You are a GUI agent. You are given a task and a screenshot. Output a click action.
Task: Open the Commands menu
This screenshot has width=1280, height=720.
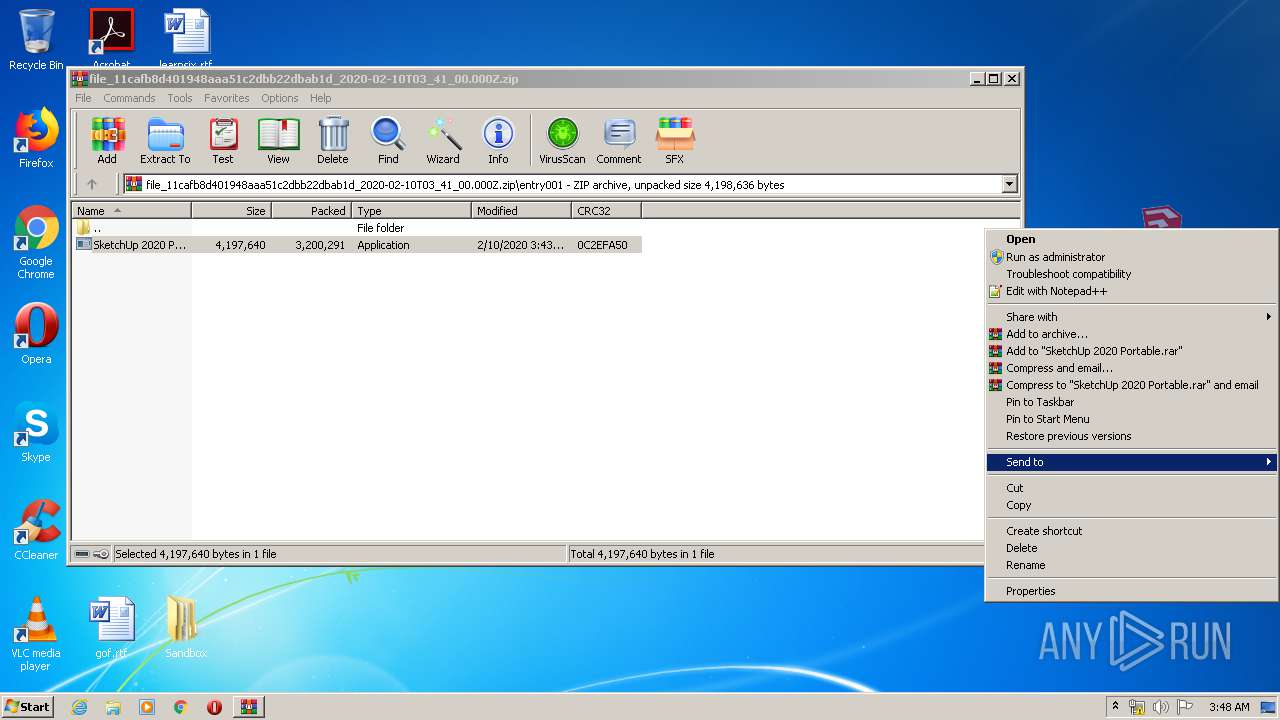coord(129,98)
